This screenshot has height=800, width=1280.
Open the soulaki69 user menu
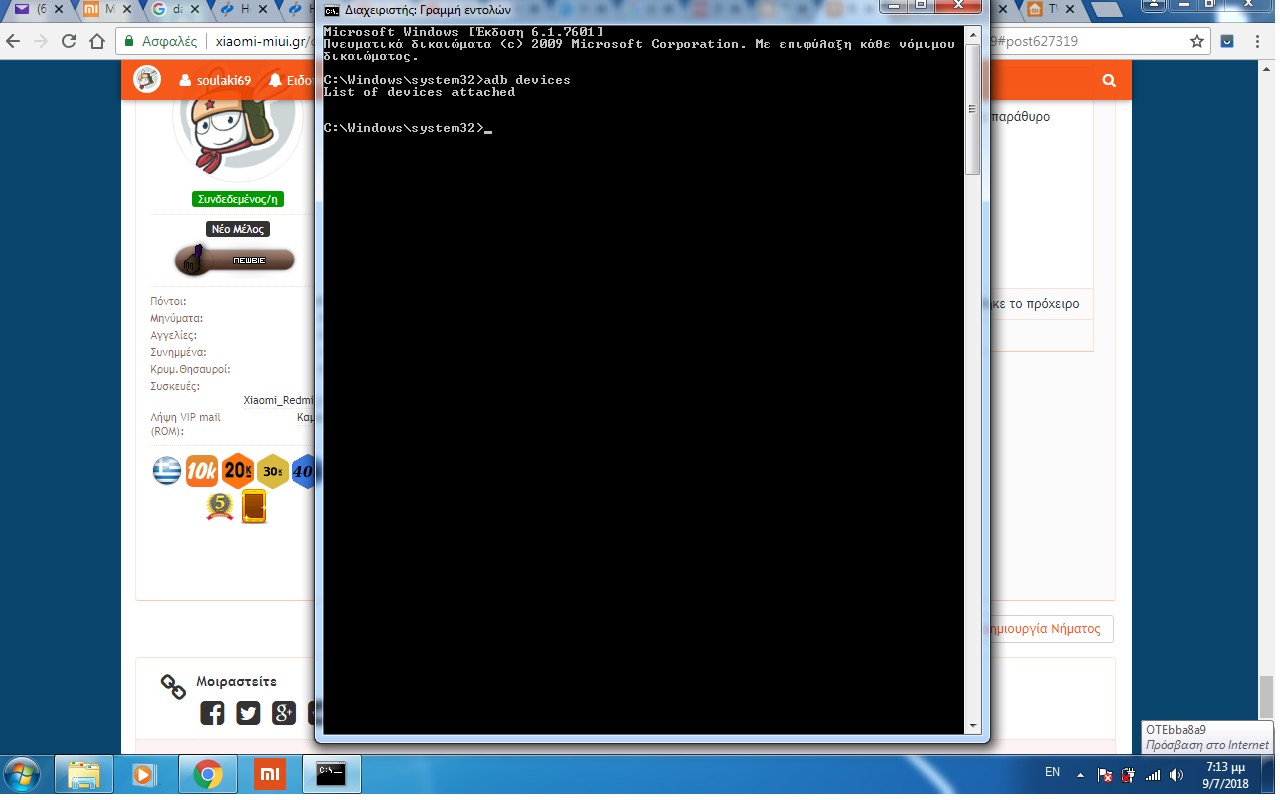(214, 80)
